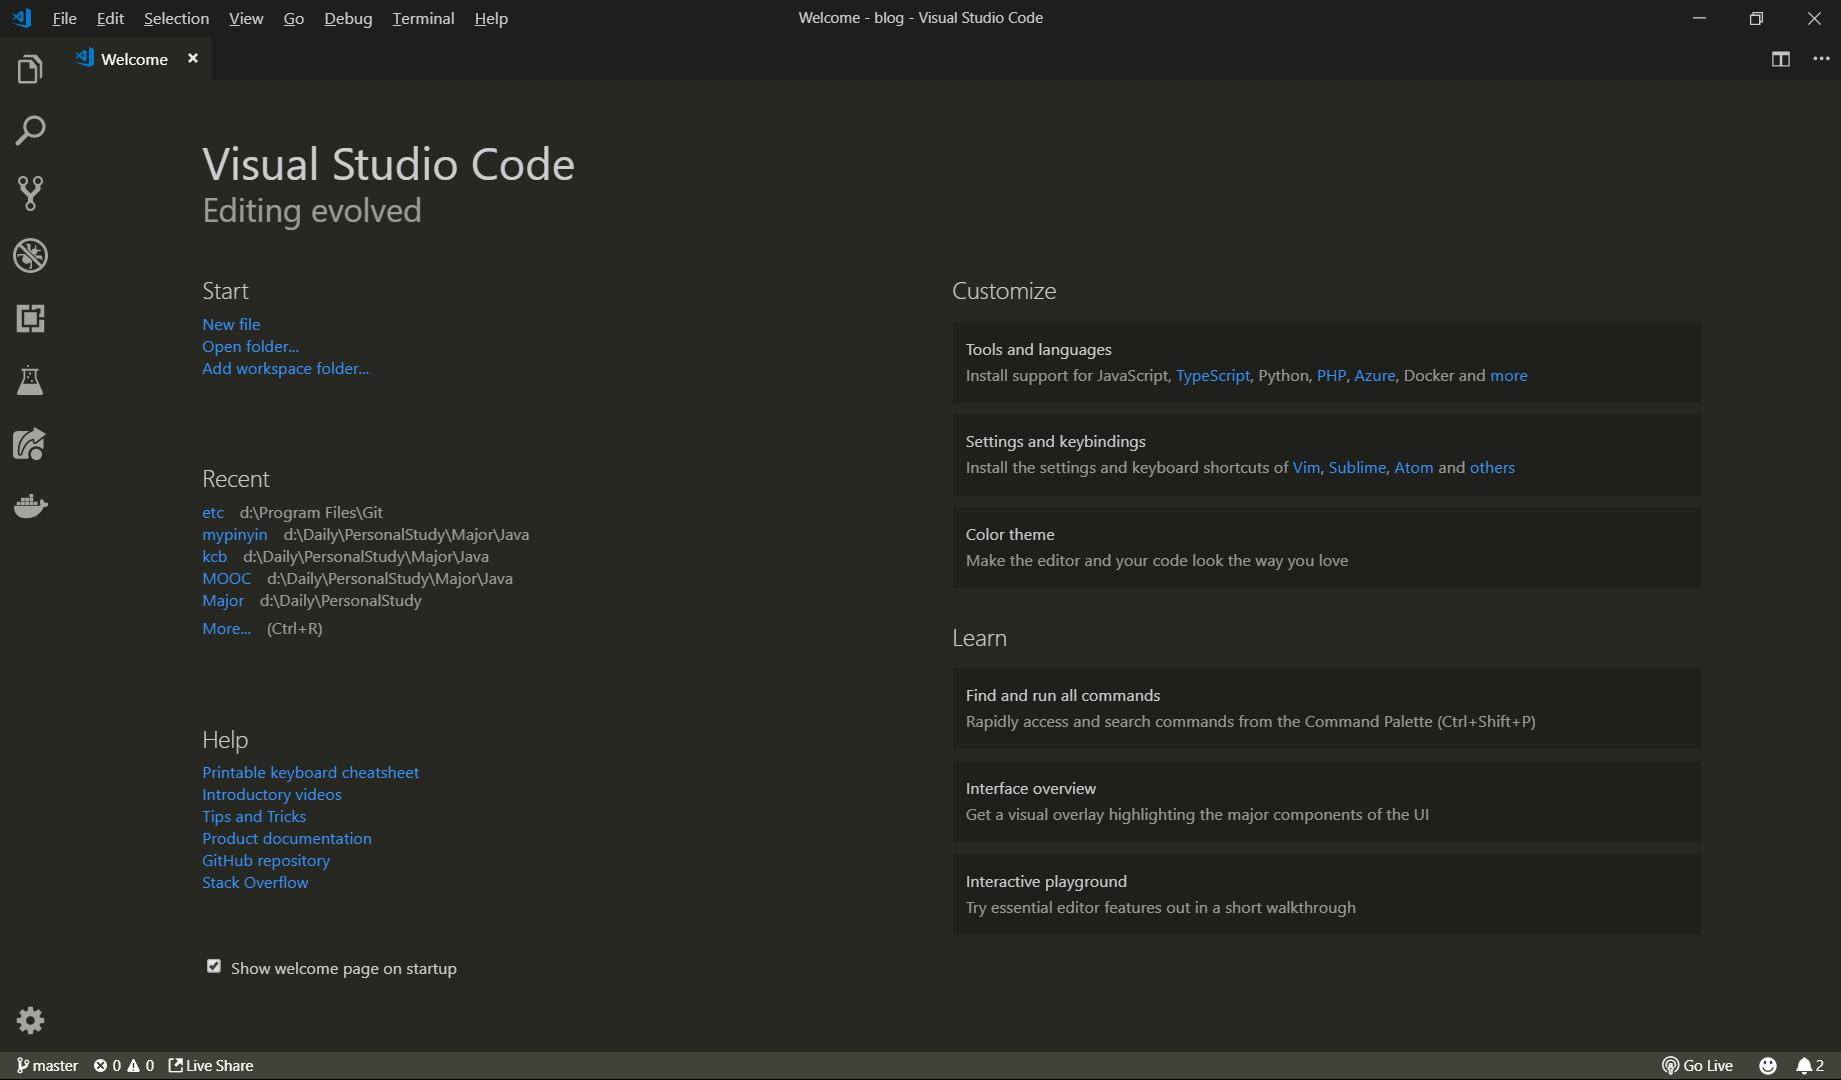Install TypeScript support link

(1213, 375)
